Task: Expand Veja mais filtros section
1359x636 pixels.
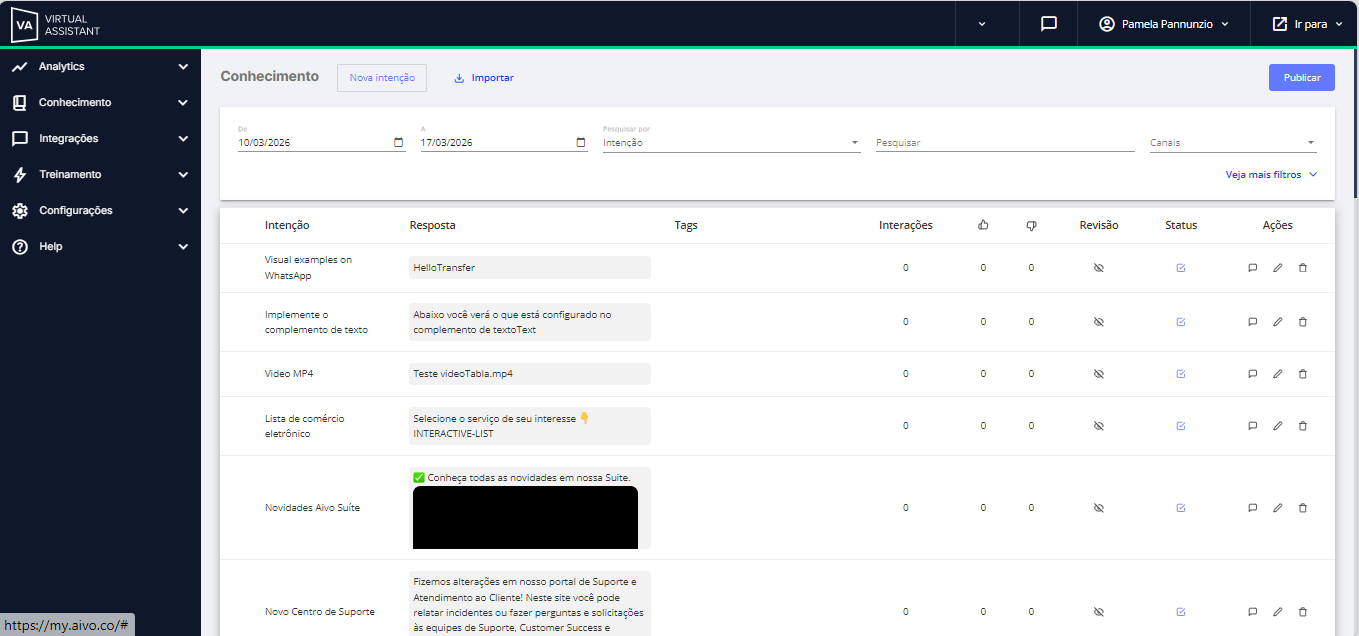Action: (1271, 175)
